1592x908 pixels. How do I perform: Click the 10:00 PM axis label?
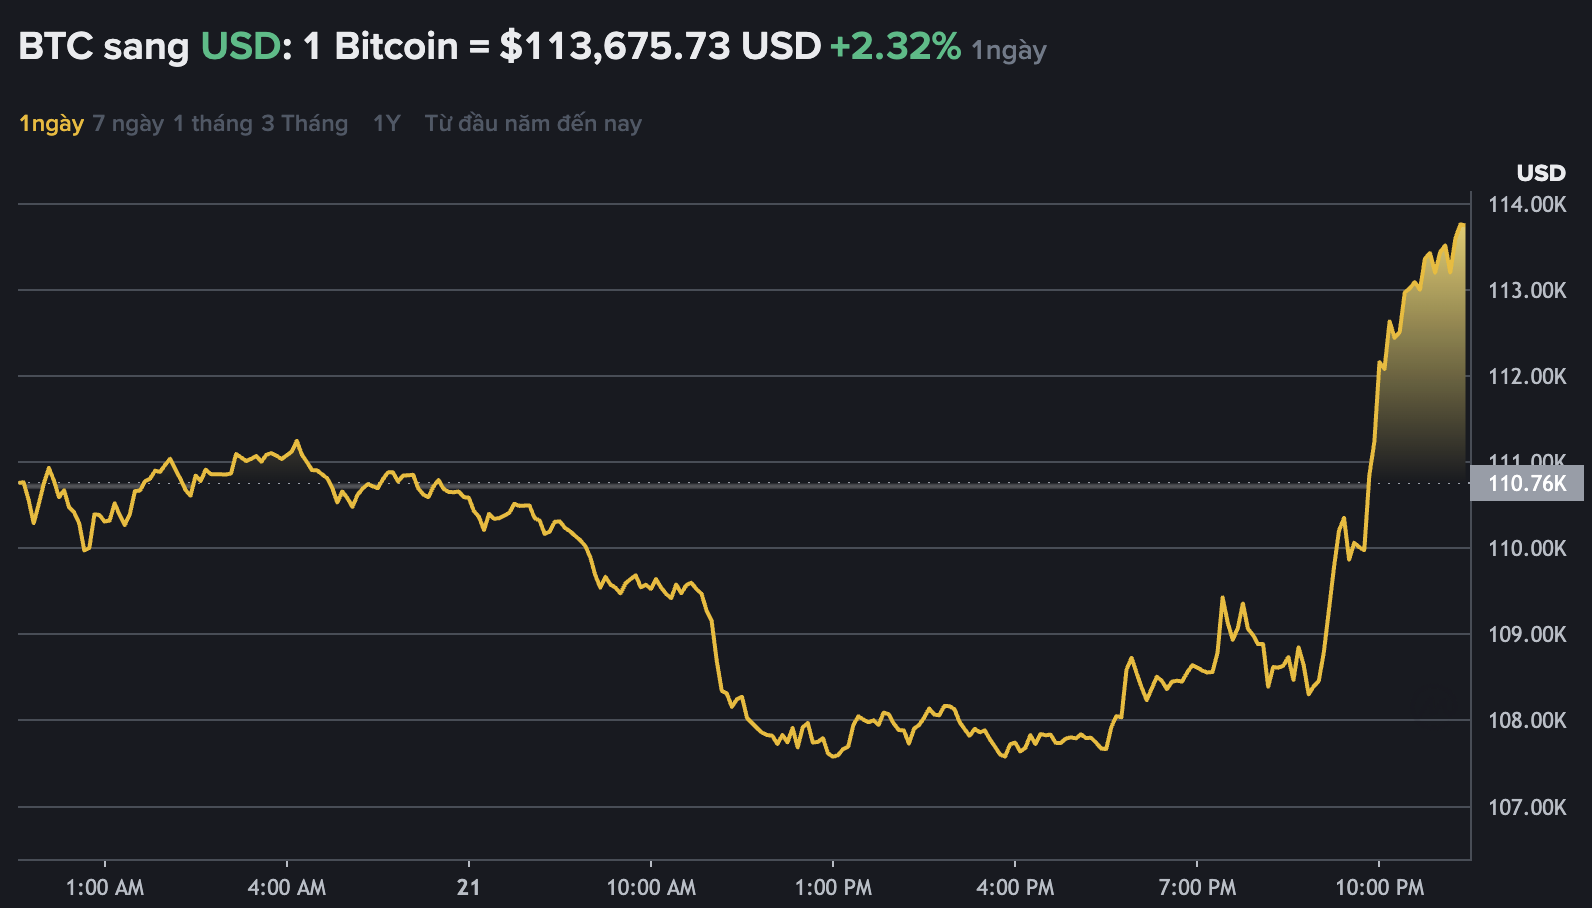click(1379, 887)
